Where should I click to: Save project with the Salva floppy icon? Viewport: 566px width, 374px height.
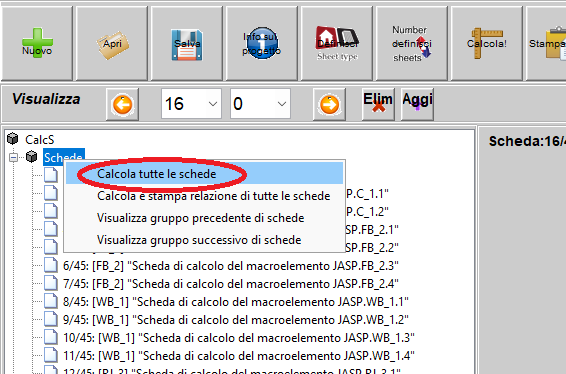[x=187, y=43]
